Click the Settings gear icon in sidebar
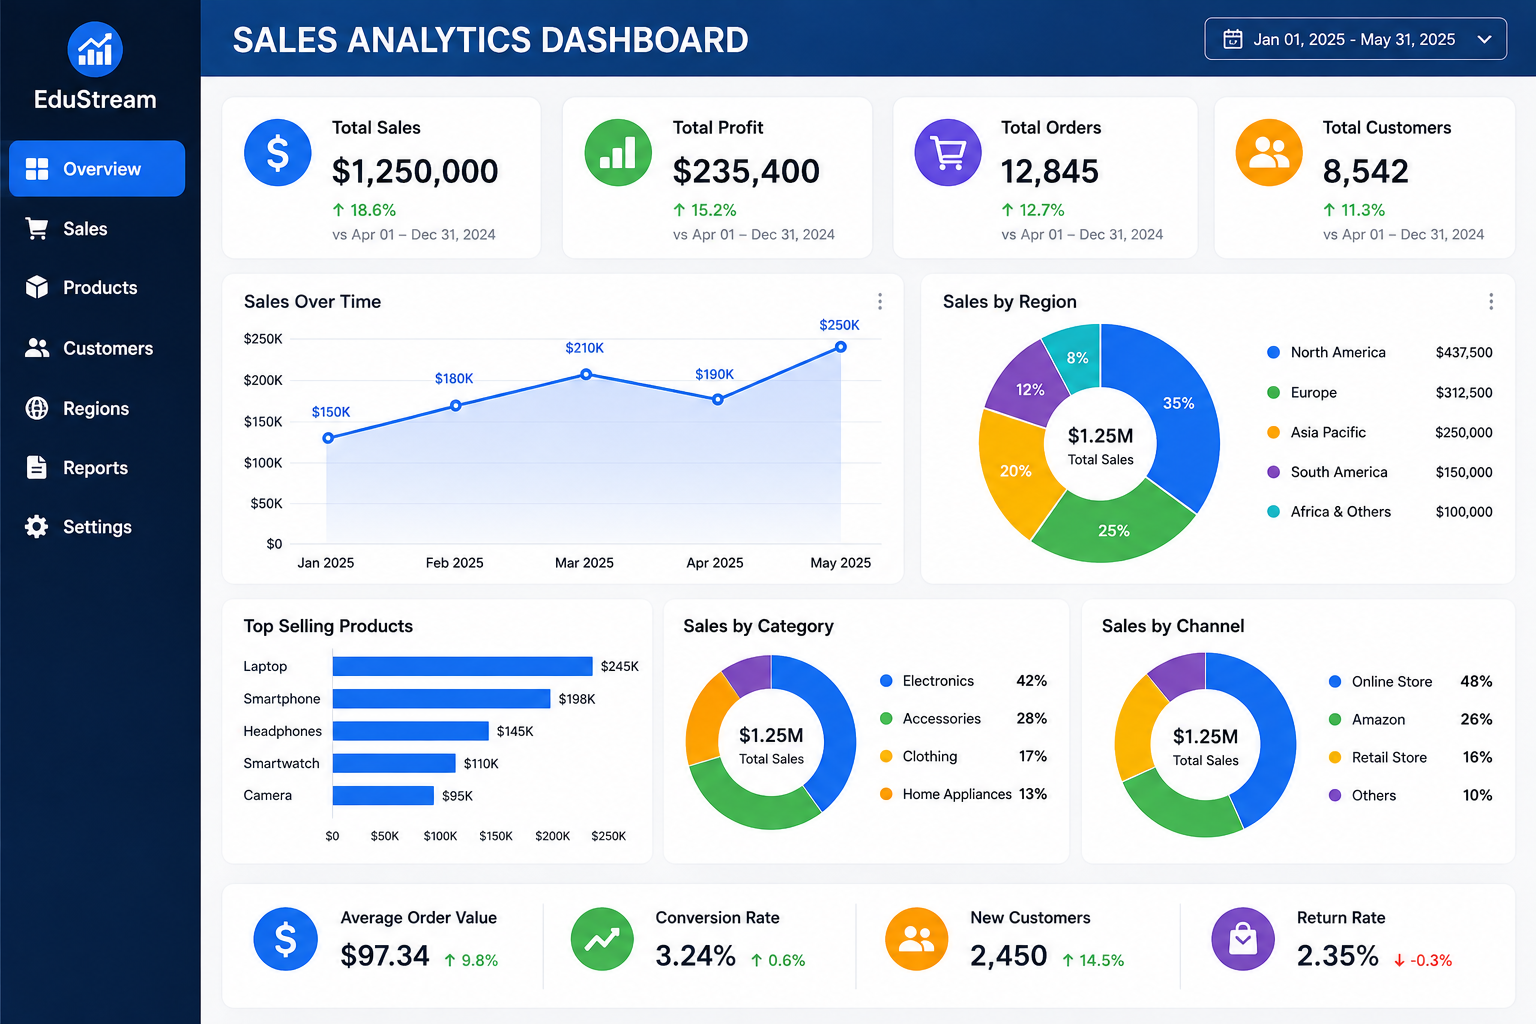Viewport: 1536px width, 1024px height. tap(37, 527)
